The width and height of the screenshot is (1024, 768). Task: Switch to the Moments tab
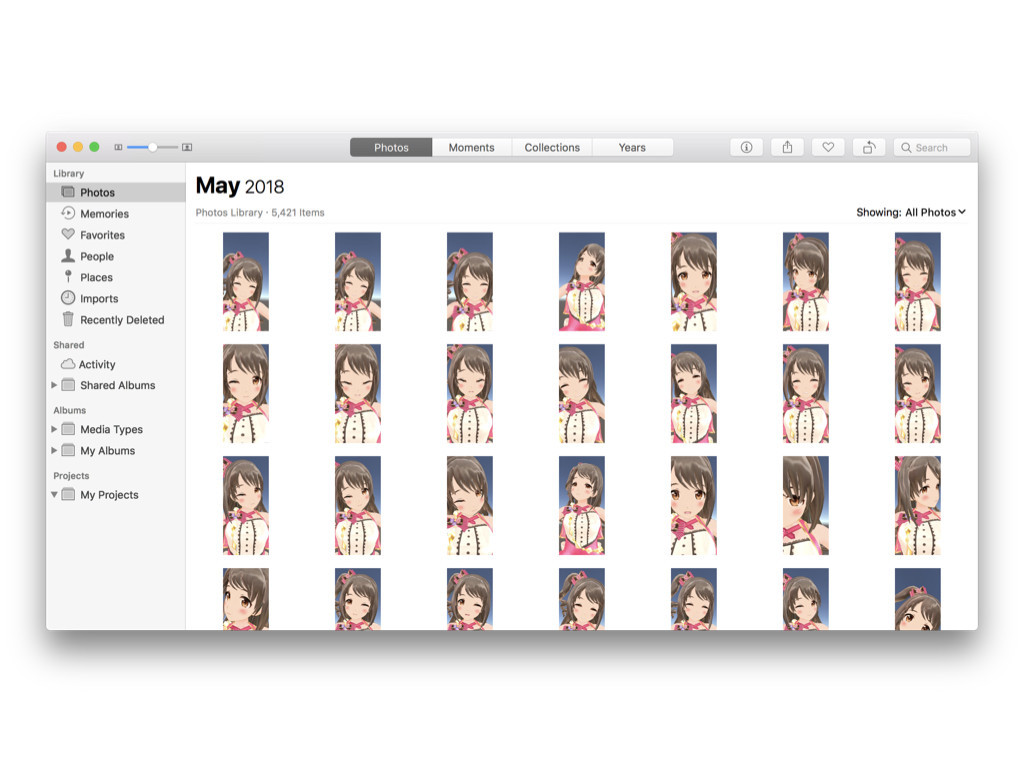tap(472, 148)
